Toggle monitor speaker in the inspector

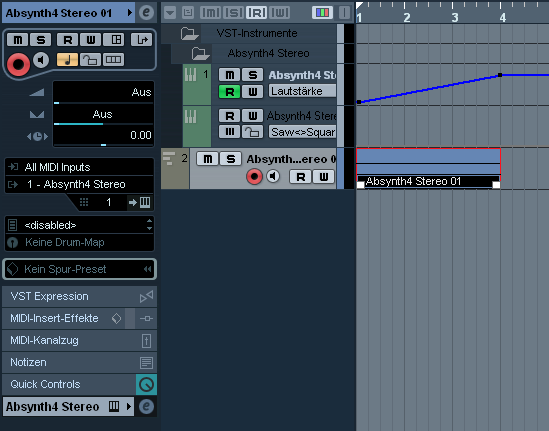41,60
